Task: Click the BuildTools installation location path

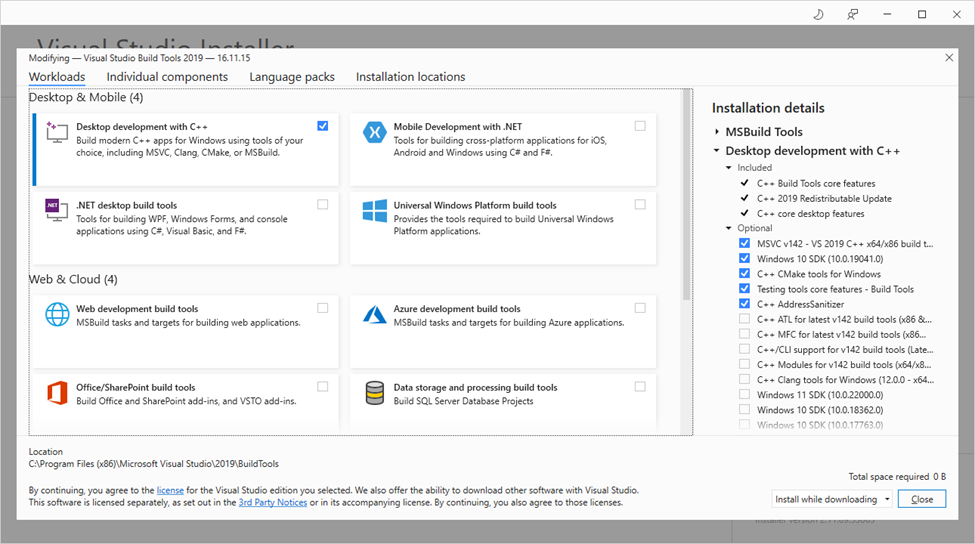Action: point(154,464)
